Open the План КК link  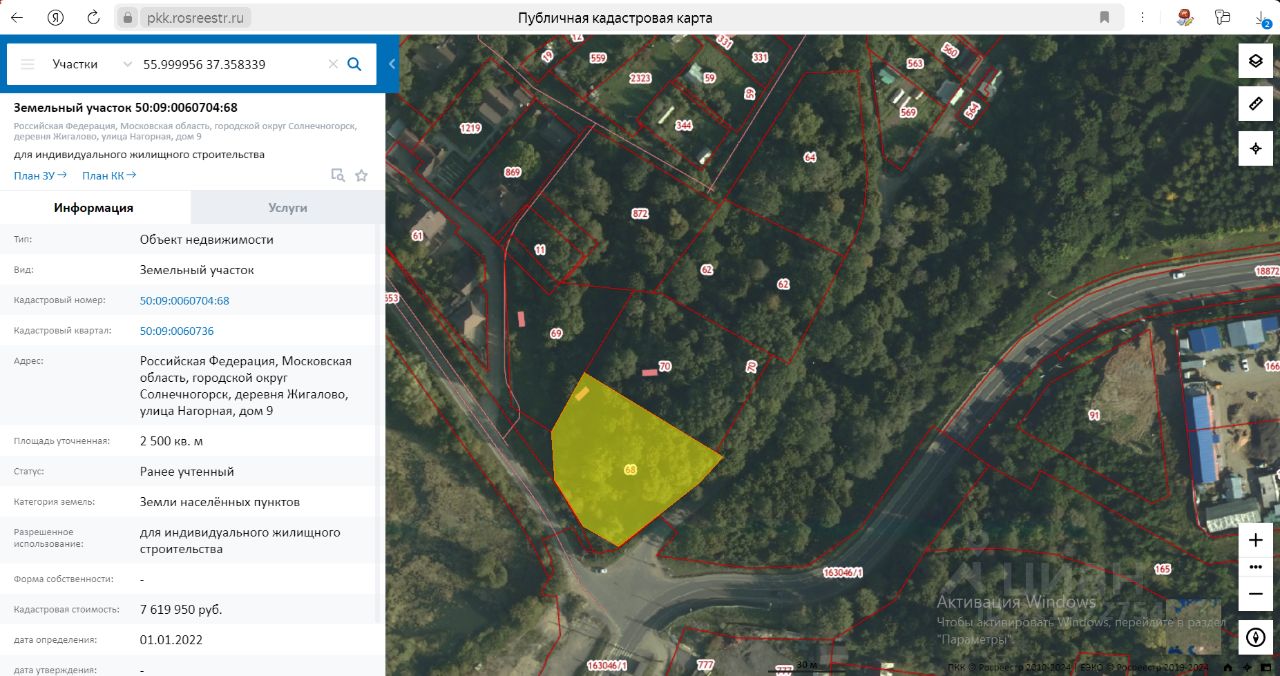[x=109, y=176]
